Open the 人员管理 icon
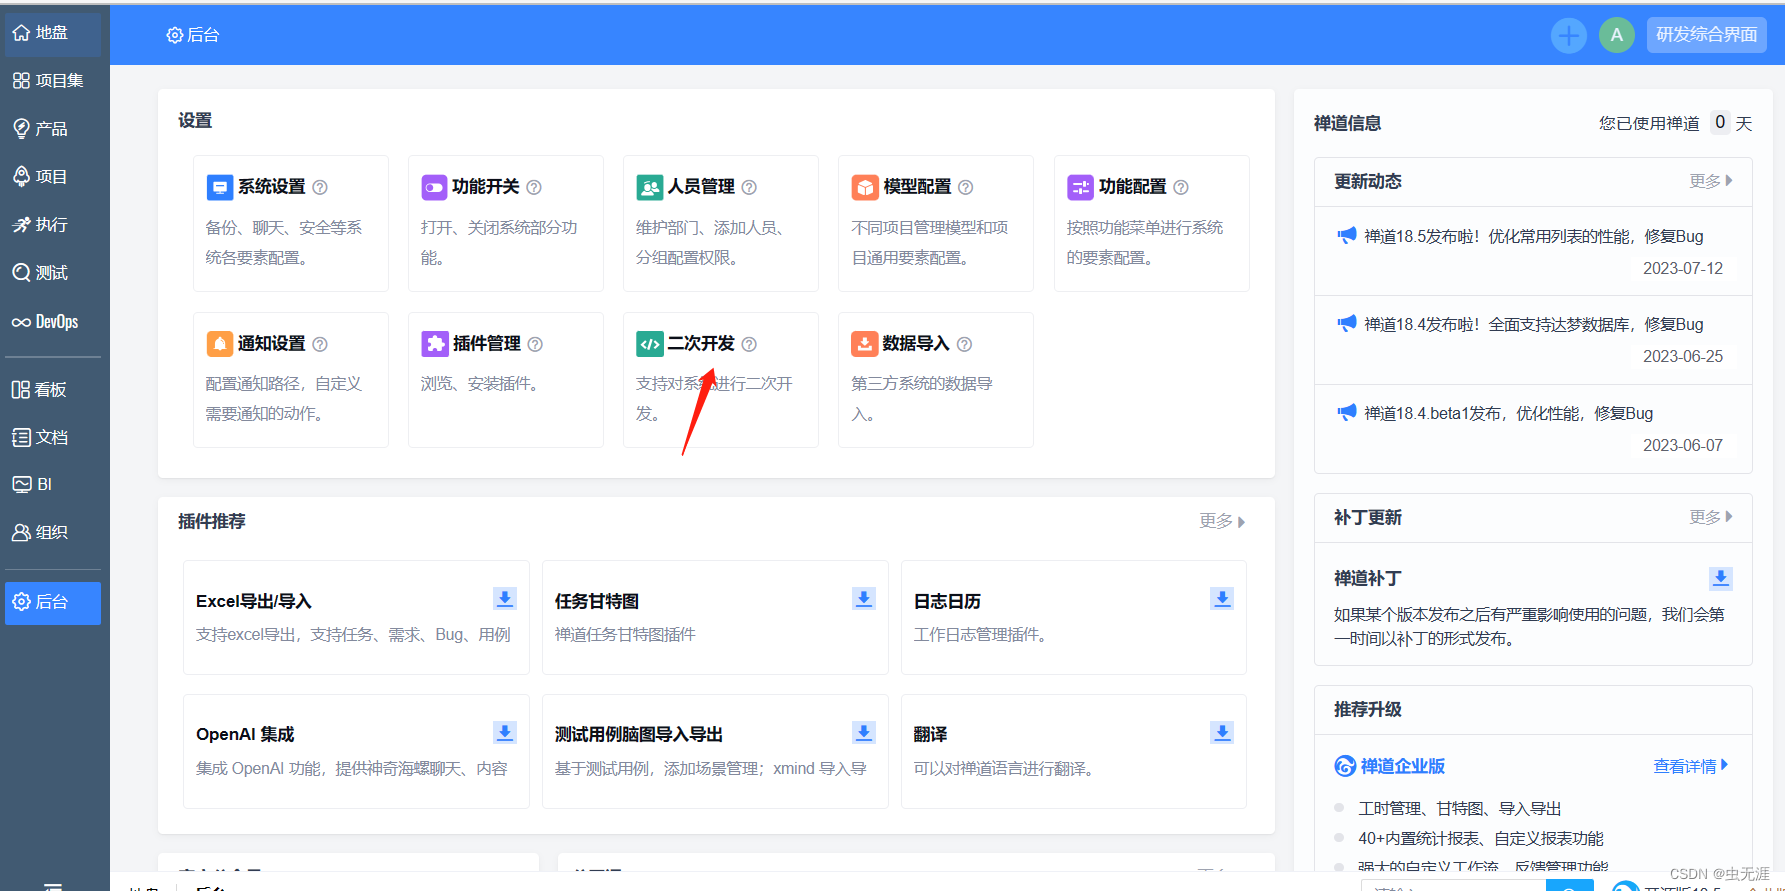 (x=650, y=187)
